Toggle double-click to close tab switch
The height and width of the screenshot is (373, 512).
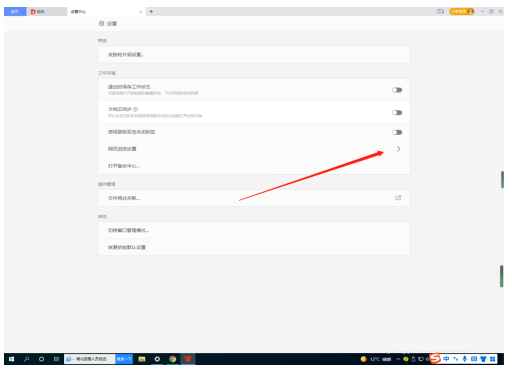[397, 132]
